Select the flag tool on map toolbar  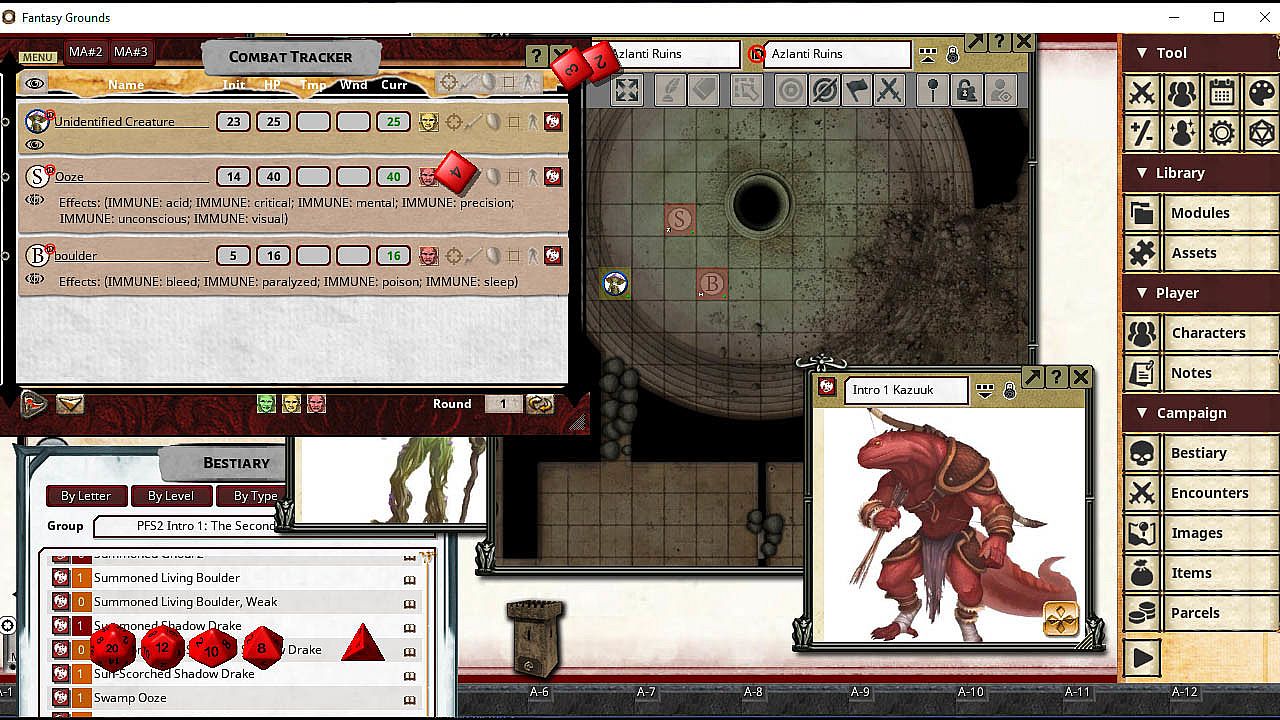(857, 90)
